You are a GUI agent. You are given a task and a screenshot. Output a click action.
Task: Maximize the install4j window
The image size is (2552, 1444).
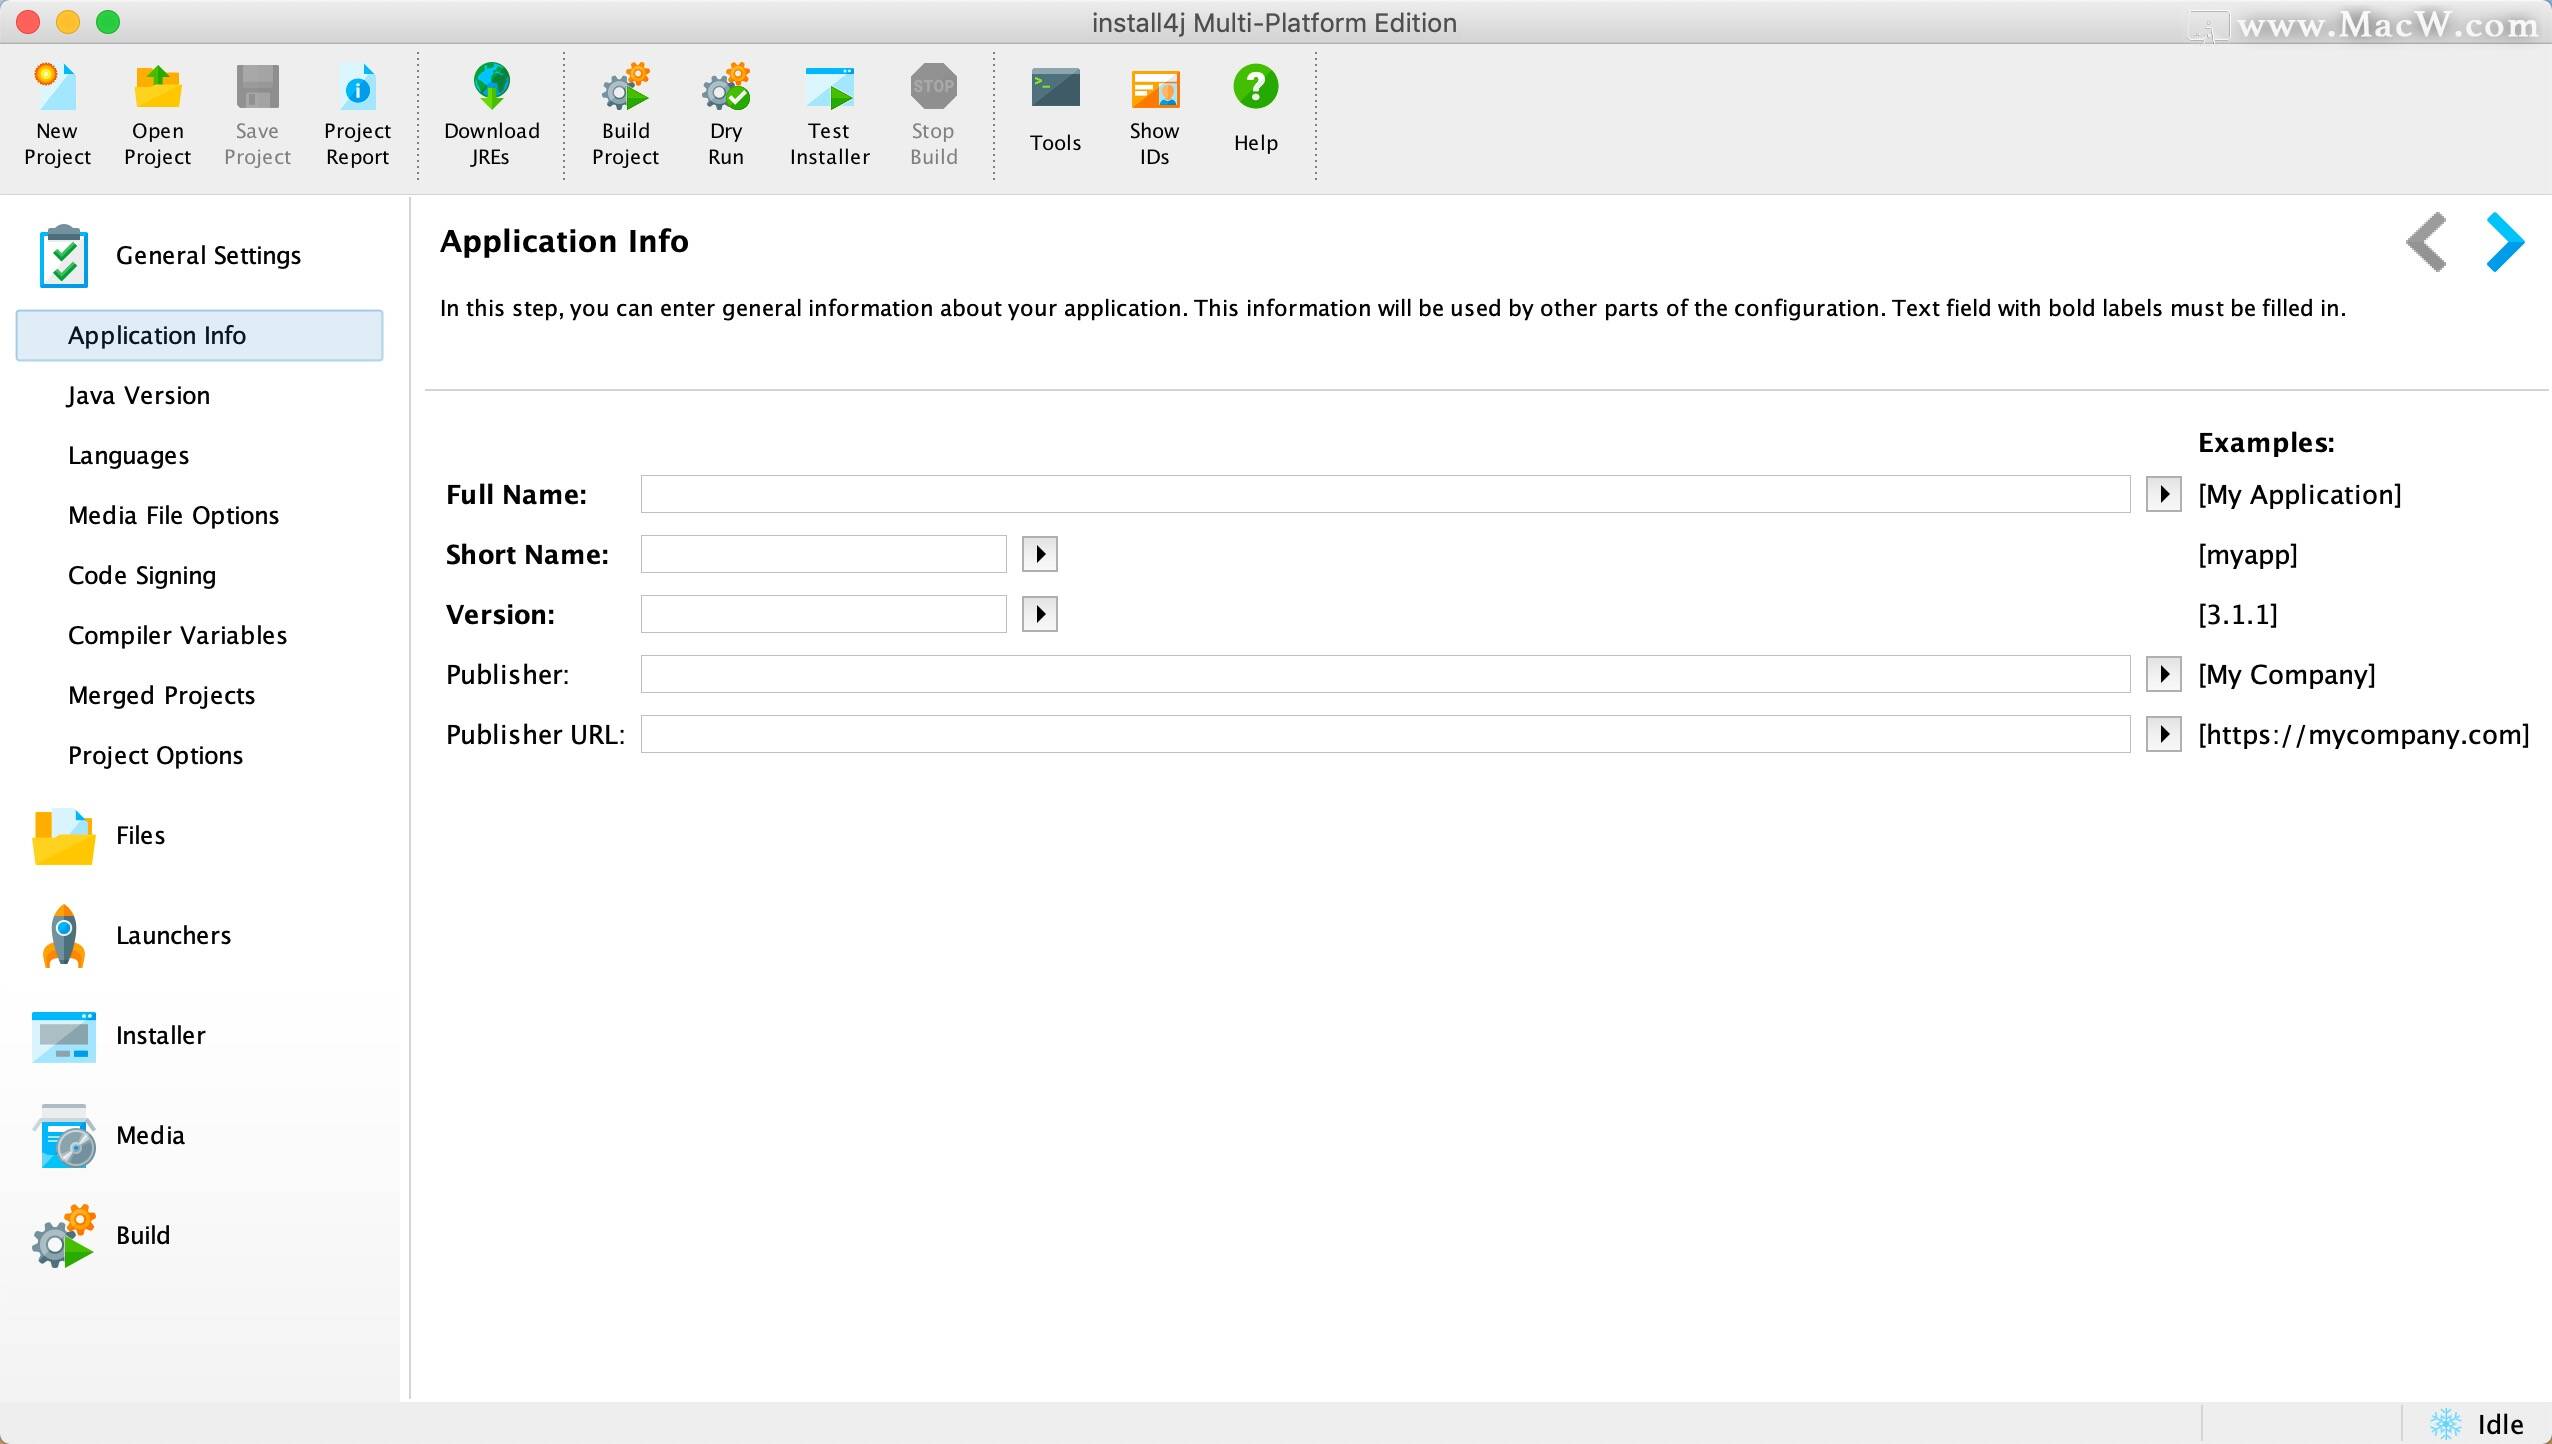click(x=108, y=22)
